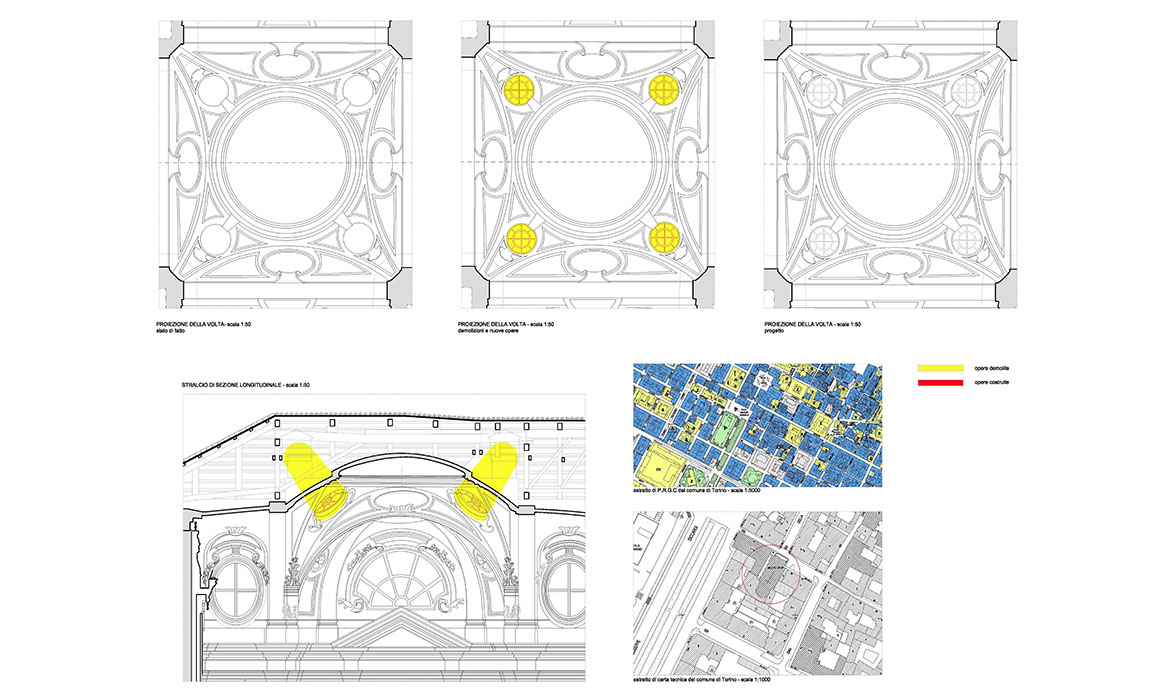Screen dimensions: 1170x700
Task: Open the colored P.R.G.C. Torino map extract
Action: (758, 425)
